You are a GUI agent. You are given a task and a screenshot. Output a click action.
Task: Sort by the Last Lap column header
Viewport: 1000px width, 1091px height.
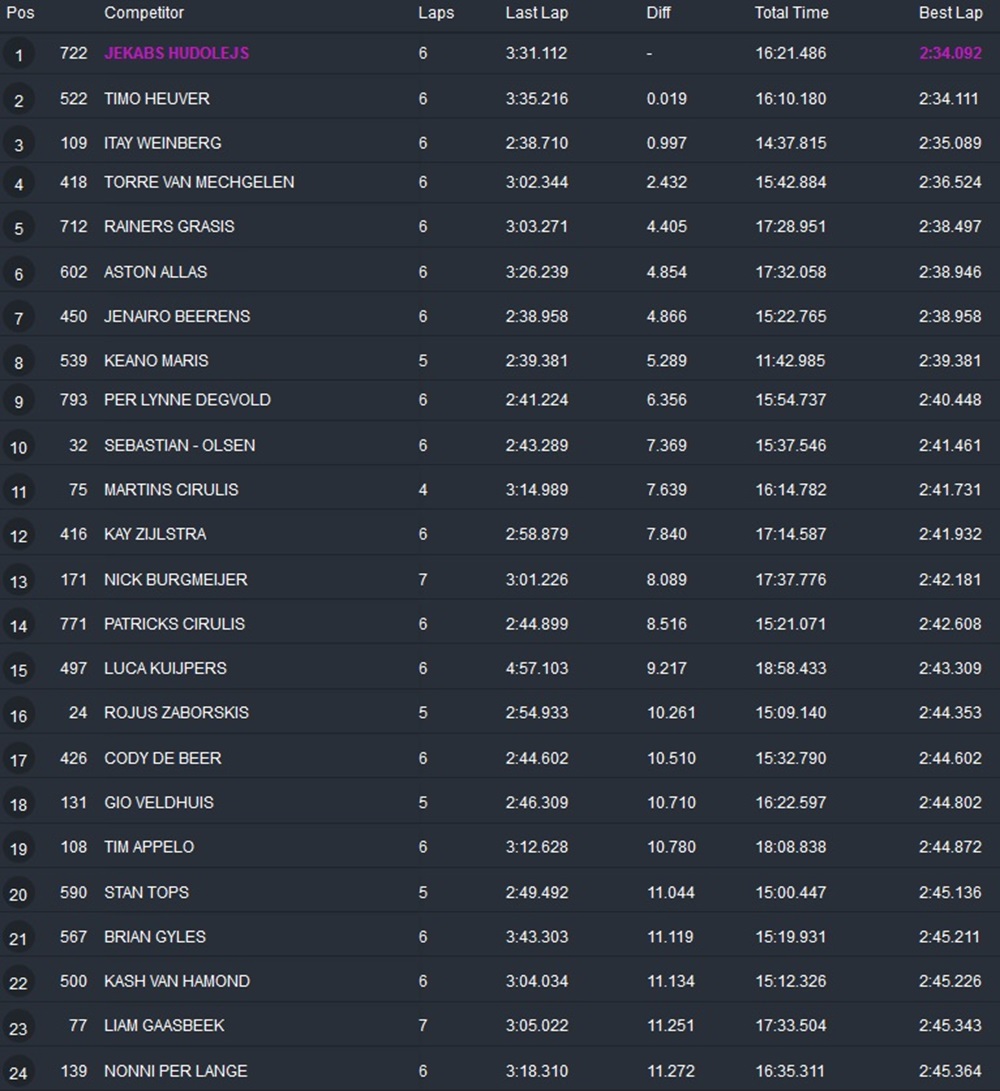pos(536,13)
